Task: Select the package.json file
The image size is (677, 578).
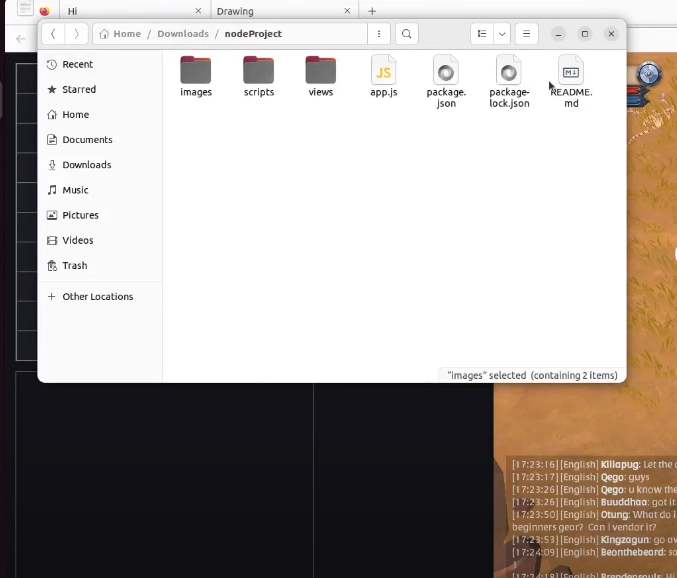Action: pos(446,72)
